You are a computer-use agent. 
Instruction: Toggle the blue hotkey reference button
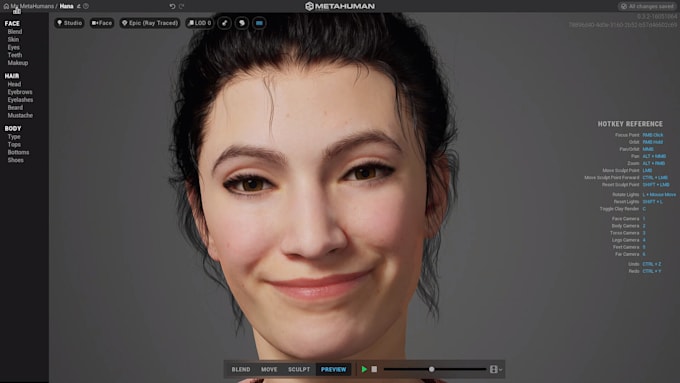pyautogui.click(x=259, y=23)
